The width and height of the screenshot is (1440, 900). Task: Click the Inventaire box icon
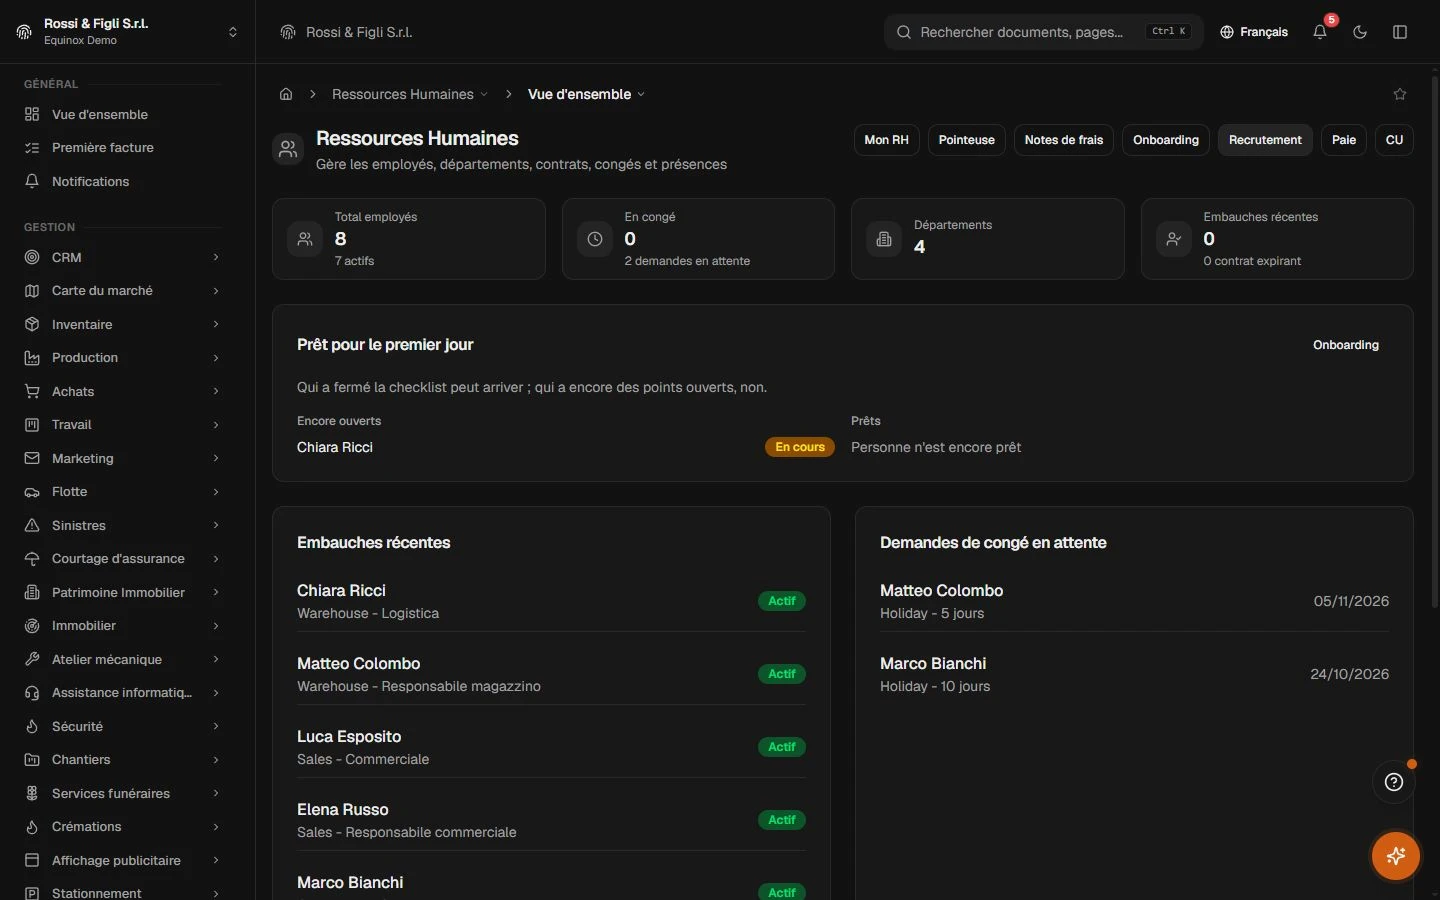32,324
